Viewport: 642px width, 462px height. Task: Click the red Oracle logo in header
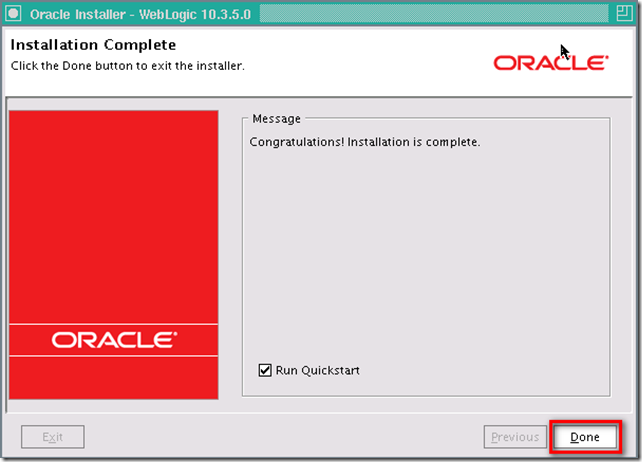(x=551, y=63)
